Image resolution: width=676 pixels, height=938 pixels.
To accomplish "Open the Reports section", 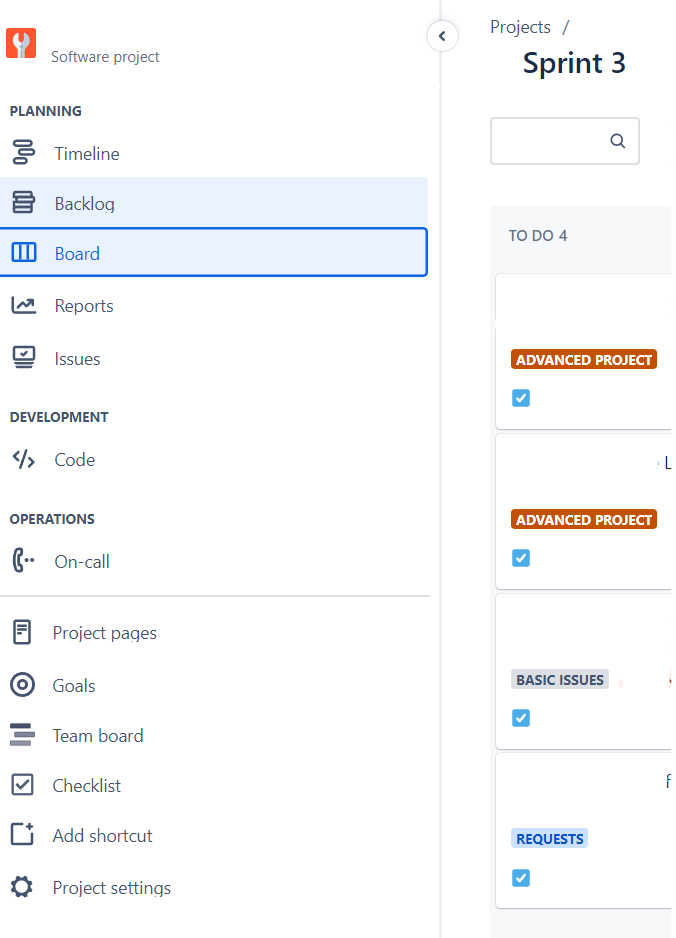I will (x=84, y=305).
